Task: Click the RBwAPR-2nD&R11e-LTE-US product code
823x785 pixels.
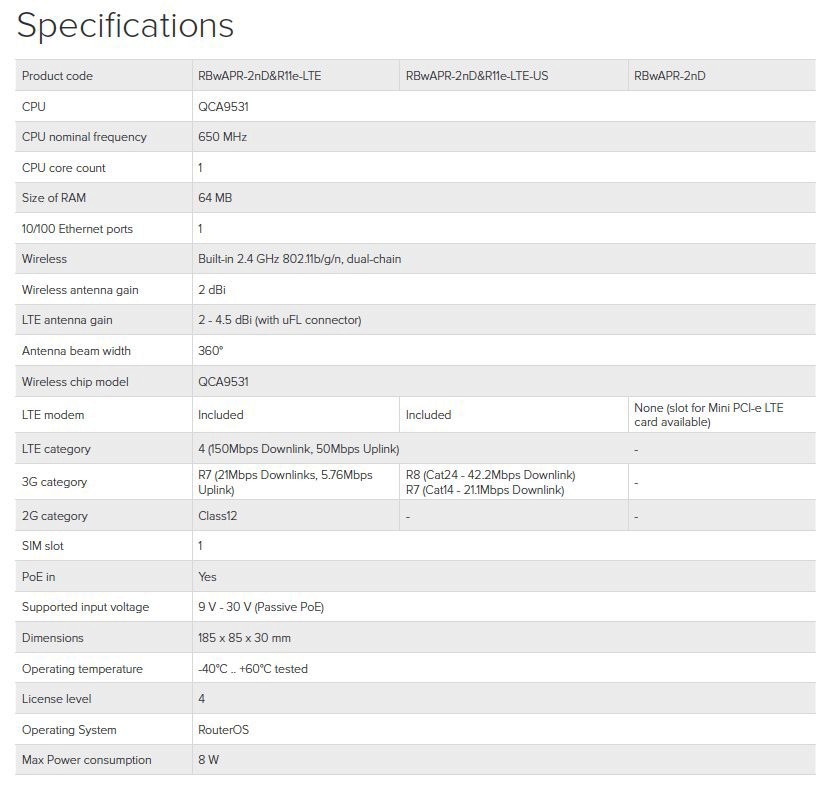Action: click(x=475, y=76)
